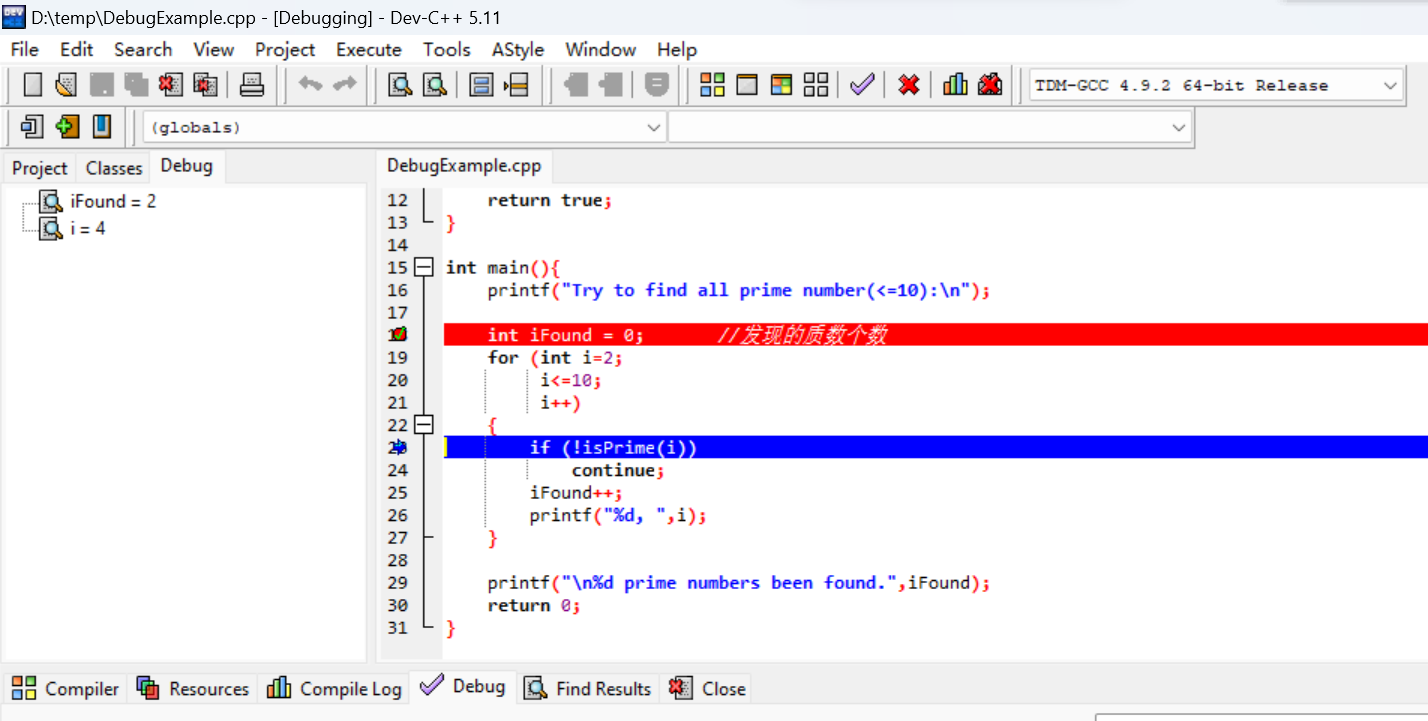Click the Close bottom panel tab
1428x721 pixels.
click(x=708, y=688)
